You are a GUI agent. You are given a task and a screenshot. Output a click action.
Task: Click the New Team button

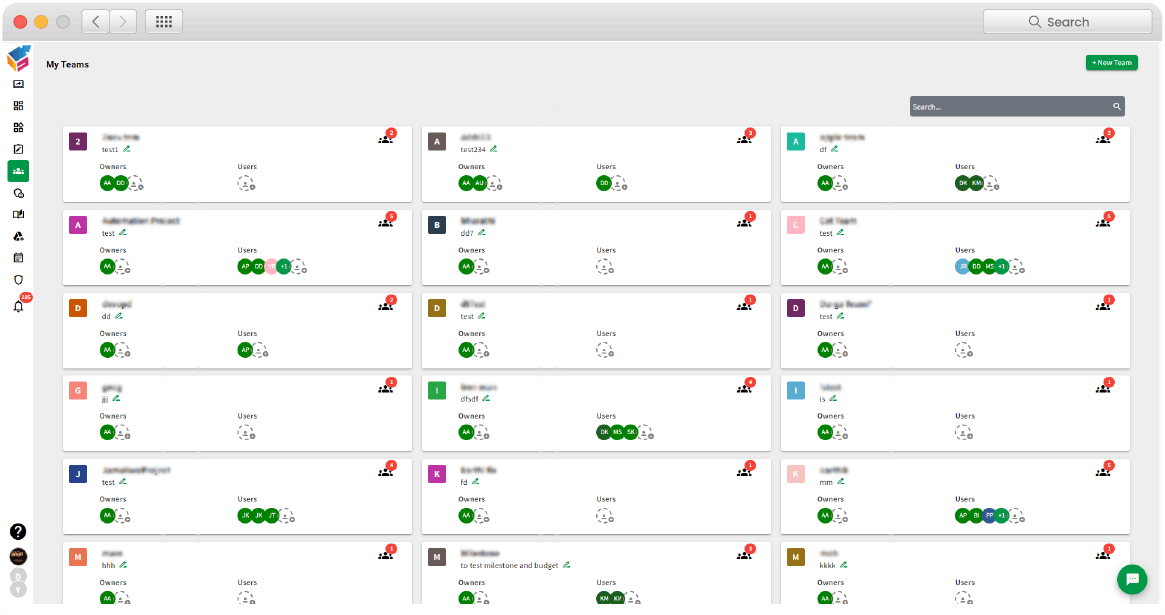[x=1111, y=62]
